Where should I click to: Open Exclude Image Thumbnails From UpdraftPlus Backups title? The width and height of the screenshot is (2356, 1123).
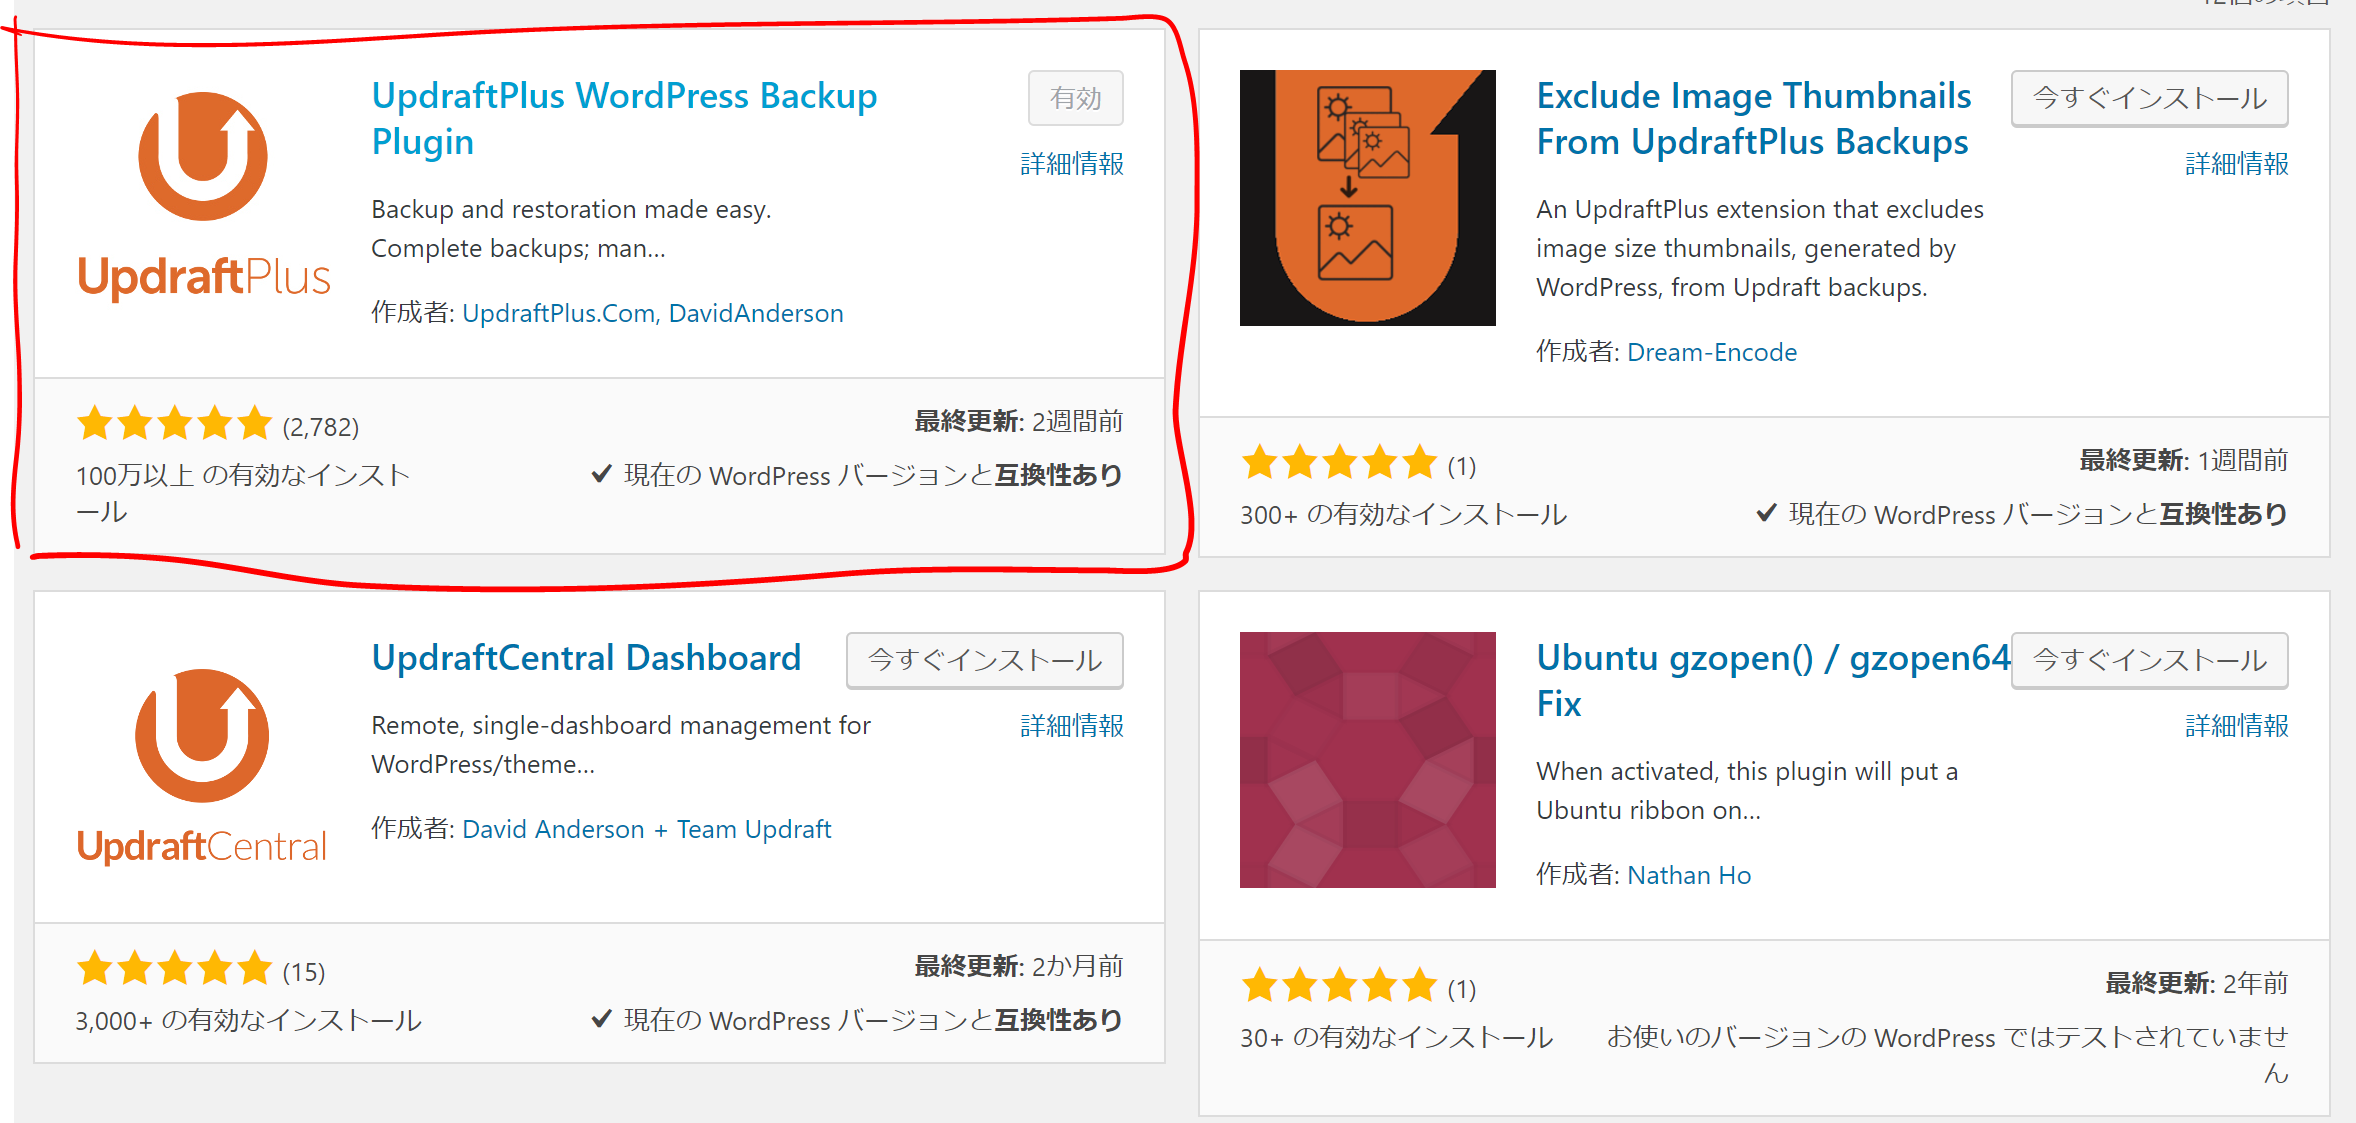pos(1754,118)
